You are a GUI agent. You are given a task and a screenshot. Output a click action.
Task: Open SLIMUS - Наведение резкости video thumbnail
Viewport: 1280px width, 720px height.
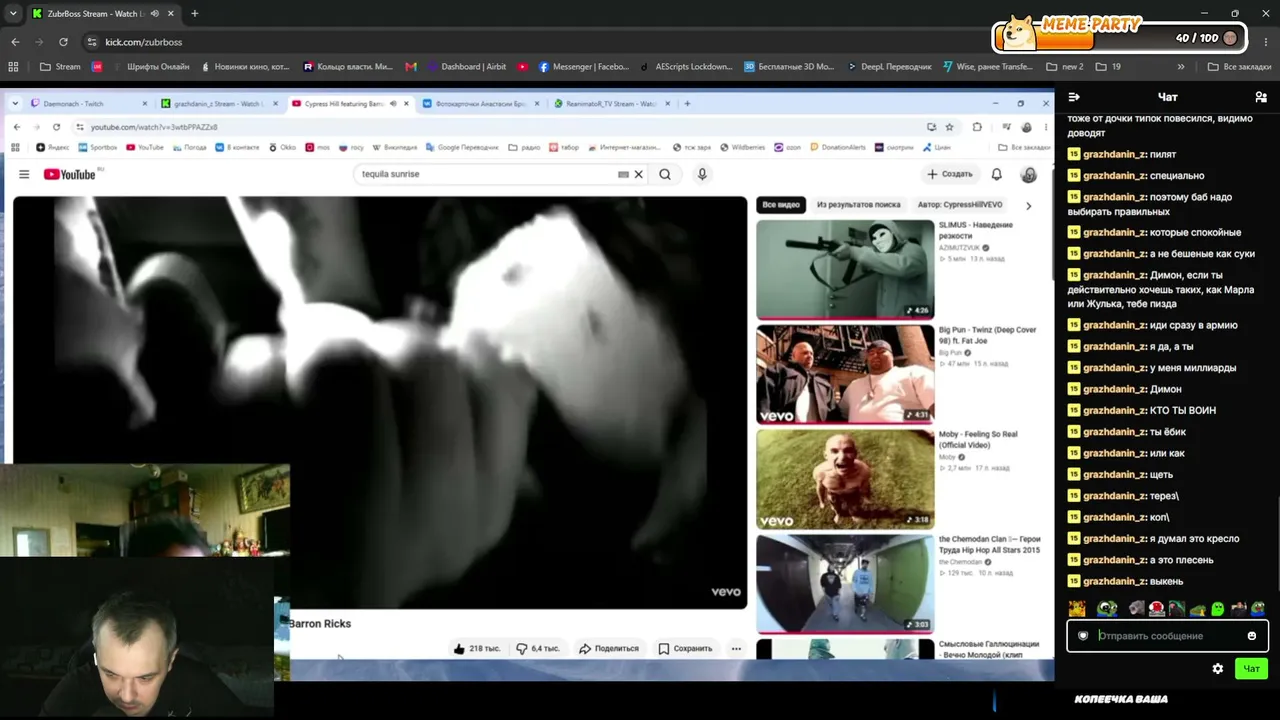click(x=845, y=270)
